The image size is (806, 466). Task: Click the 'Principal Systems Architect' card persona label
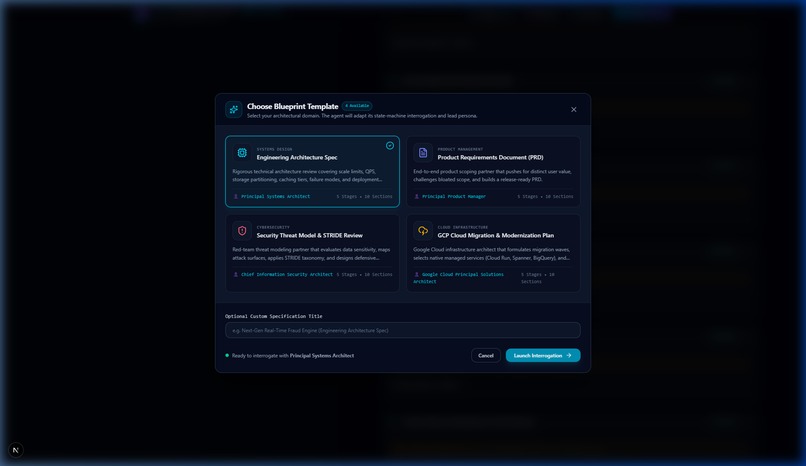coord(276,196)
